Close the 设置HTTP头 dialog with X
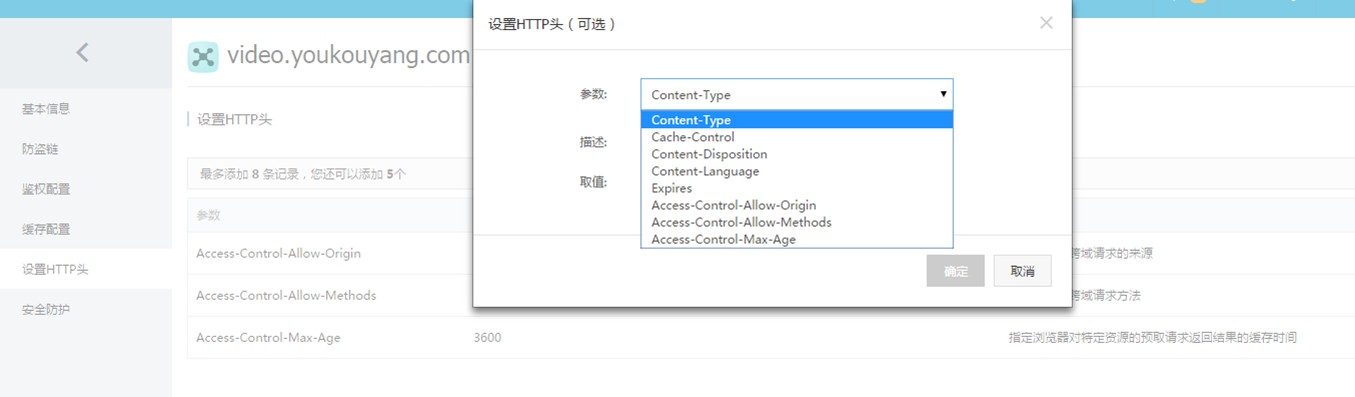This screenshot has height=397, width=1355. (x=1046, y=22)
